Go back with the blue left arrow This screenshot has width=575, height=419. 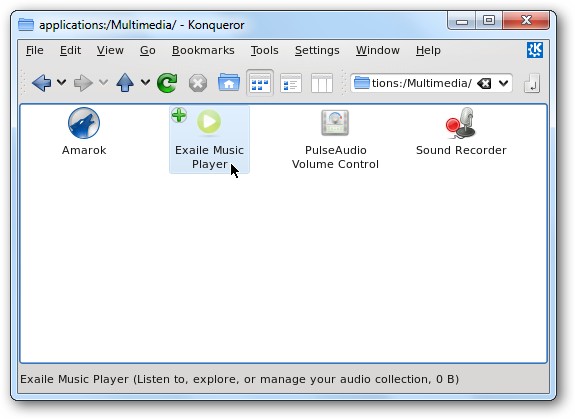pos(41,83)
